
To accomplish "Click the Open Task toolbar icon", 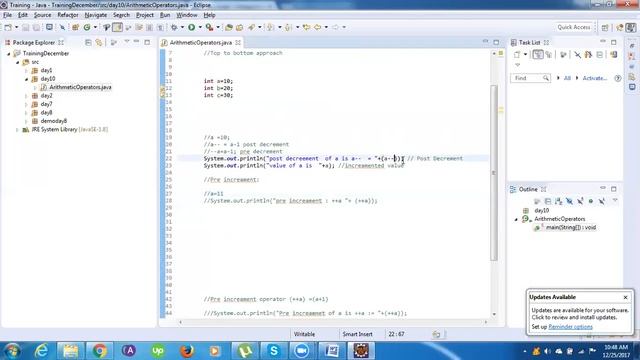I will [x=240, y=27].
